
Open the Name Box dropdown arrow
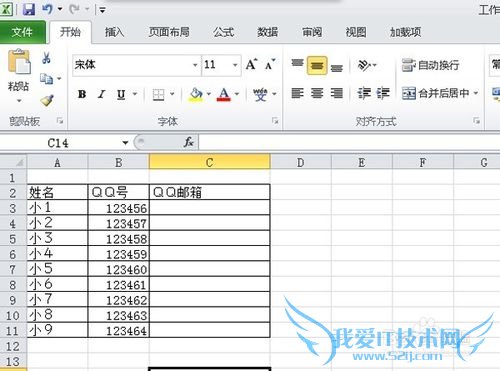click(125, 143)
